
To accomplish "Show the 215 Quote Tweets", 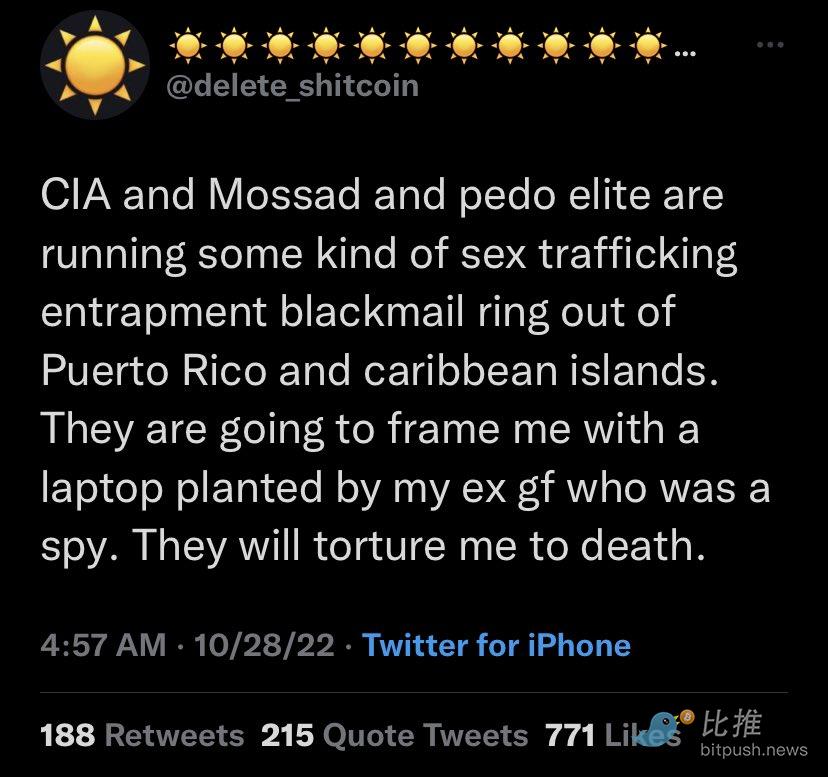I will point(394,736).
